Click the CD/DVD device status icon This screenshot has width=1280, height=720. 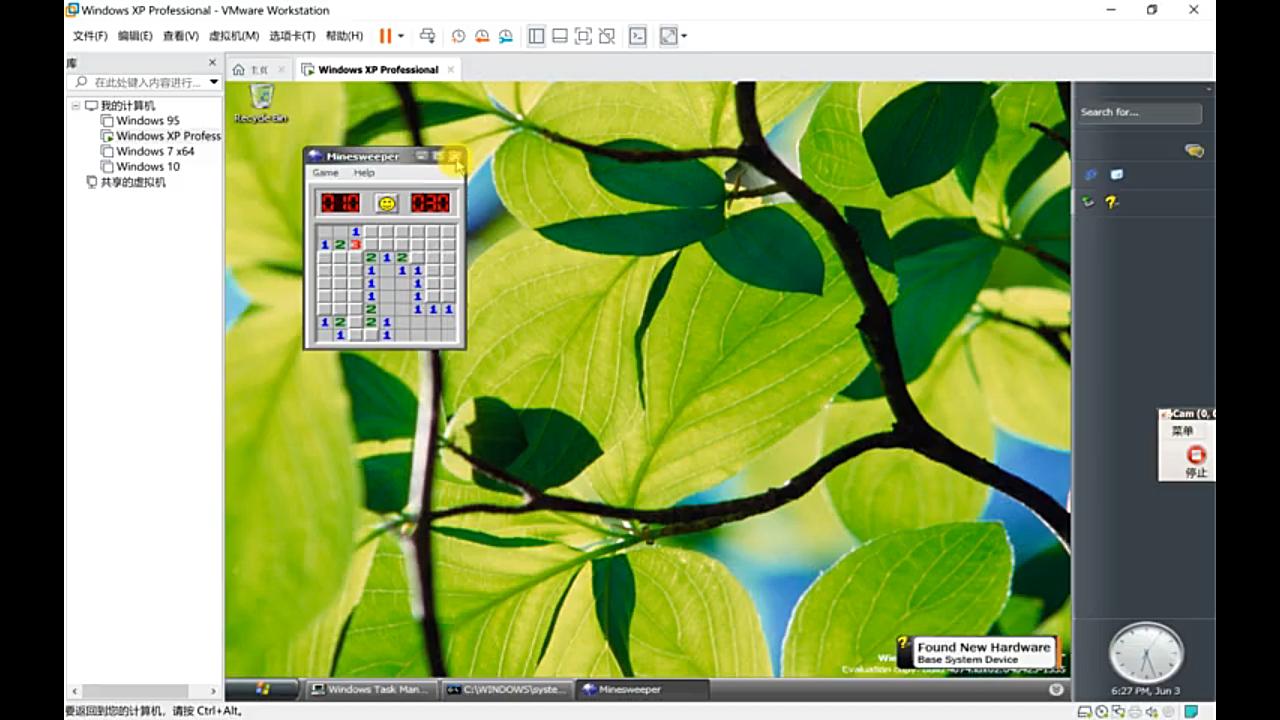coord(1102,711)
